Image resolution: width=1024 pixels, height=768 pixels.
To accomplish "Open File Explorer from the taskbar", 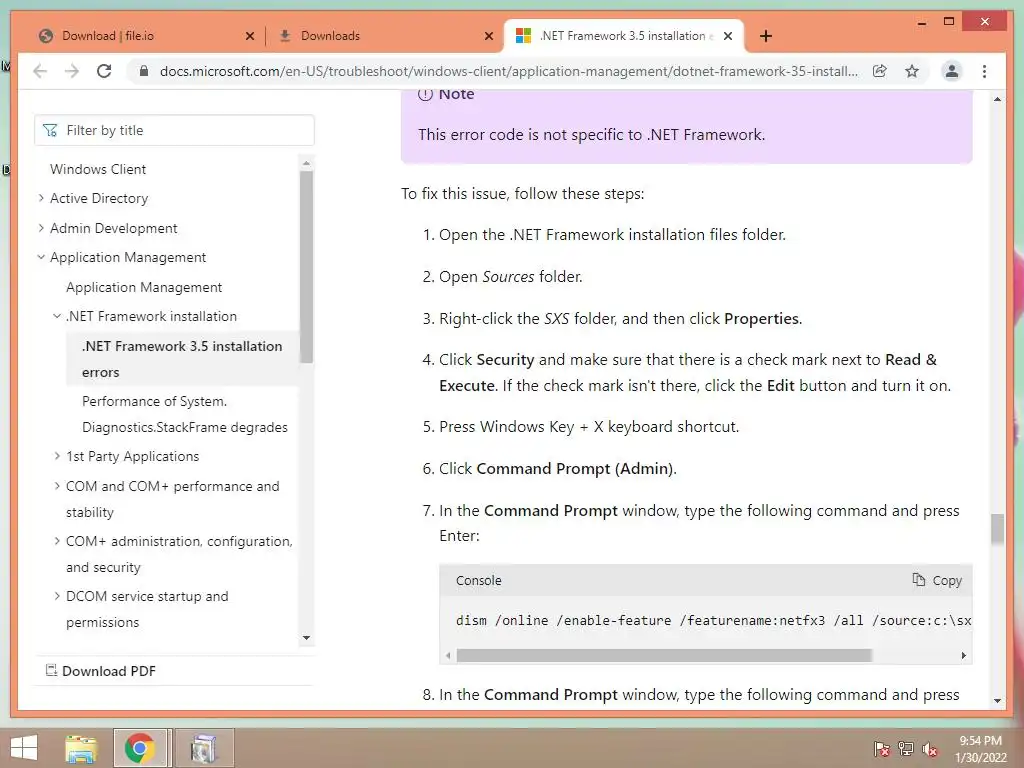I will coord(81,748).
